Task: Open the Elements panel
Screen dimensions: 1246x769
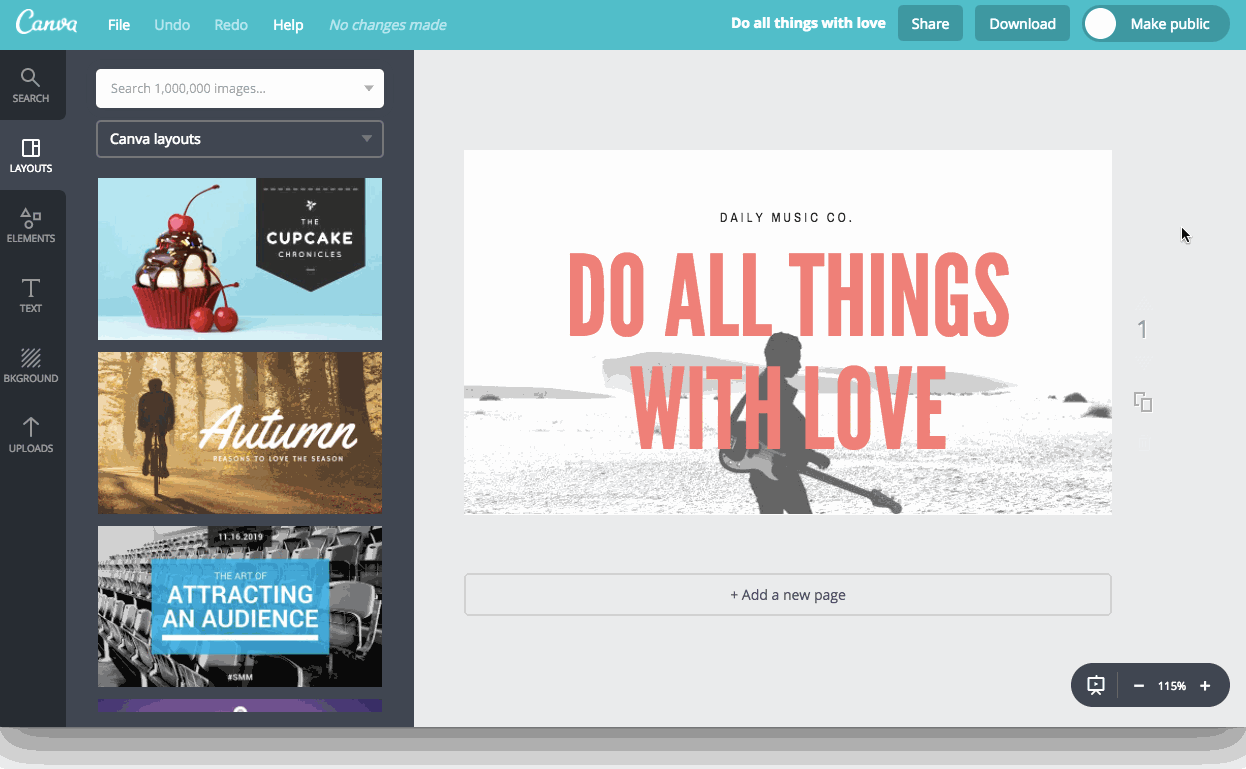Action: click(x=31, y=226)
